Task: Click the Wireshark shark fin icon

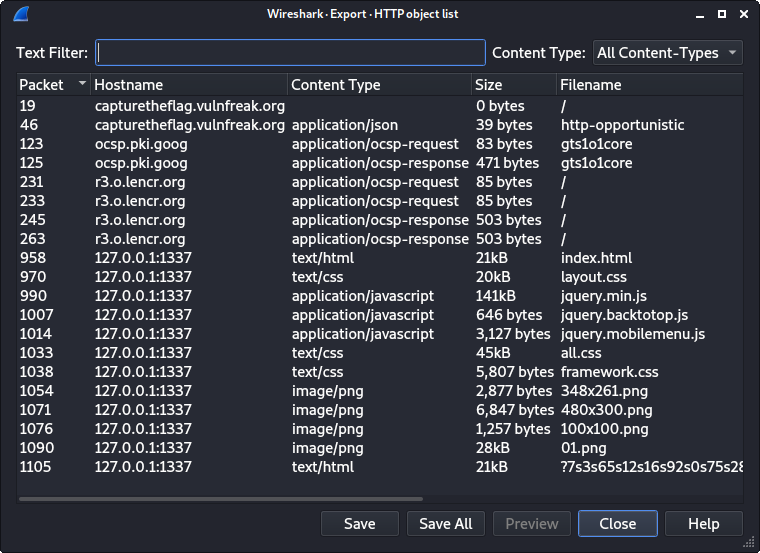Action: click(21, 14)
